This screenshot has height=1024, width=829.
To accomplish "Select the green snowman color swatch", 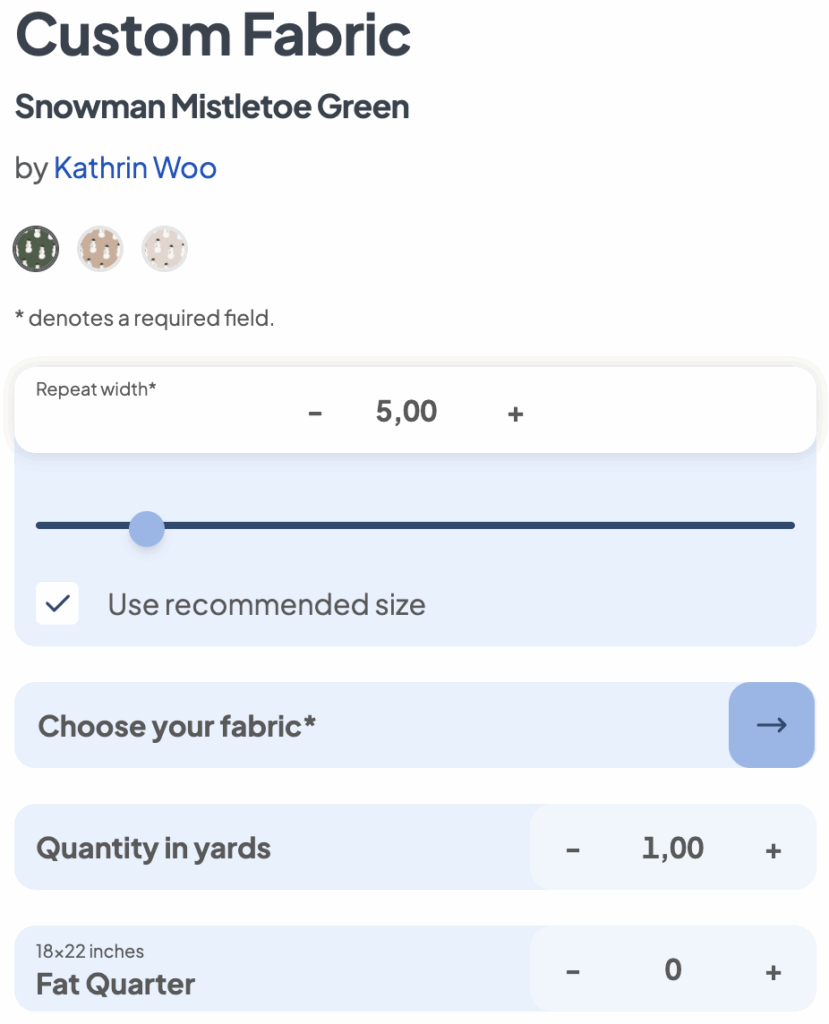I will click(x=36, y=249).
